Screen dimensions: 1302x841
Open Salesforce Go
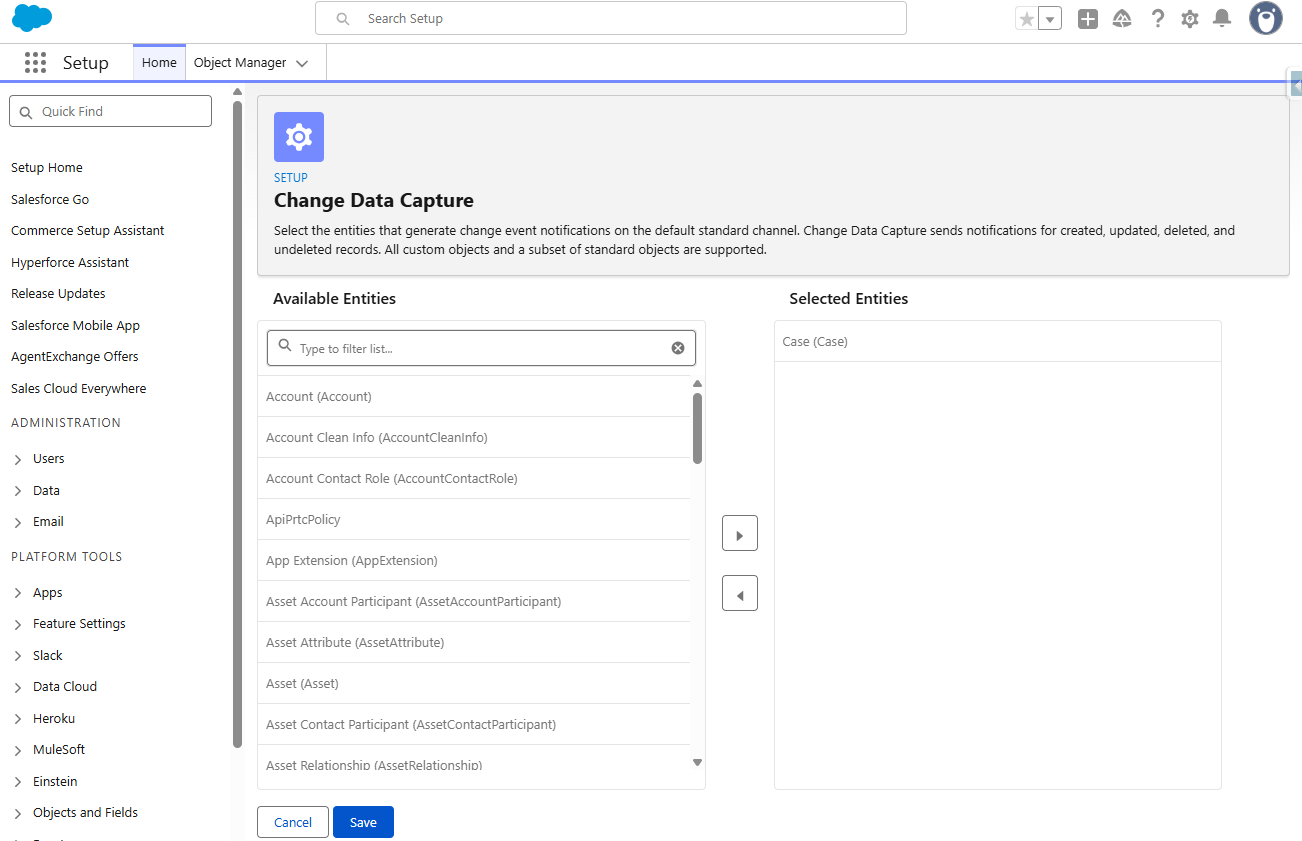tap(50, 200)
